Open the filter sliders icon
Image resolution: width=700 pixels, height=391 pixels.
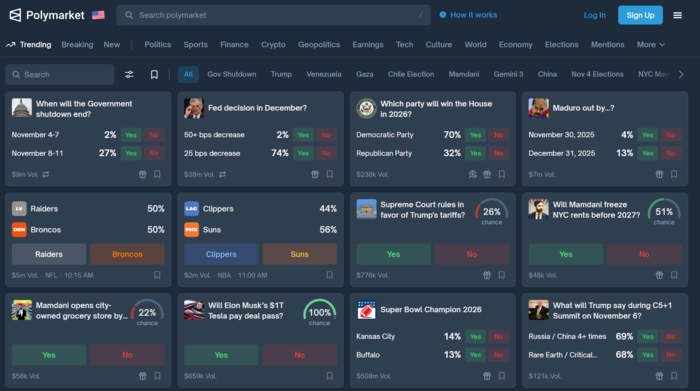pos(129,75)
